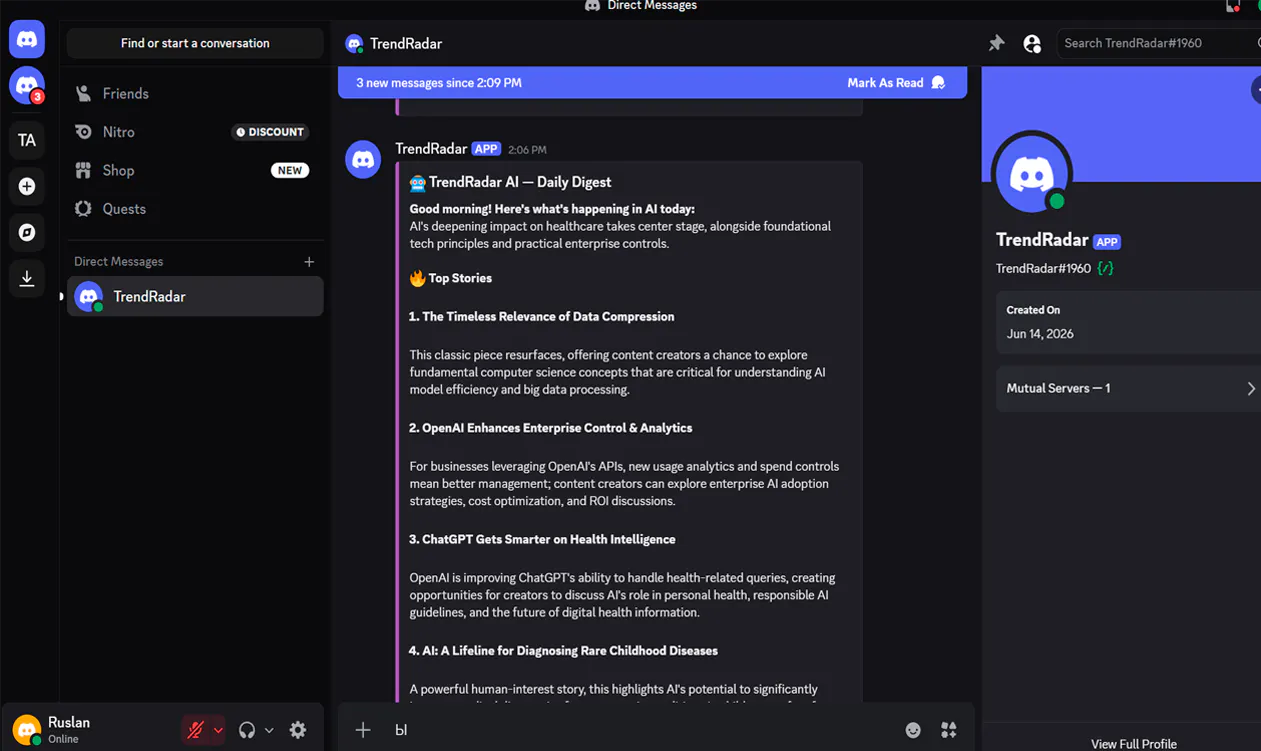Image resolution: width=1261 pixels, height=751 pixels.
Task: Open User Settings gear
Action: 298,730
